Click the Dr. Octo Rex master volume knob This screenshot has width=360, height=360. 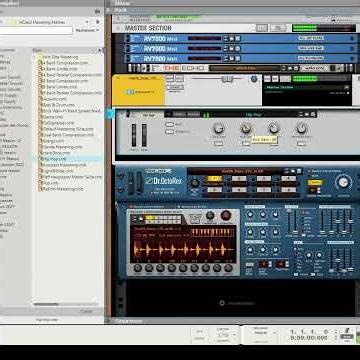[343, 182]
